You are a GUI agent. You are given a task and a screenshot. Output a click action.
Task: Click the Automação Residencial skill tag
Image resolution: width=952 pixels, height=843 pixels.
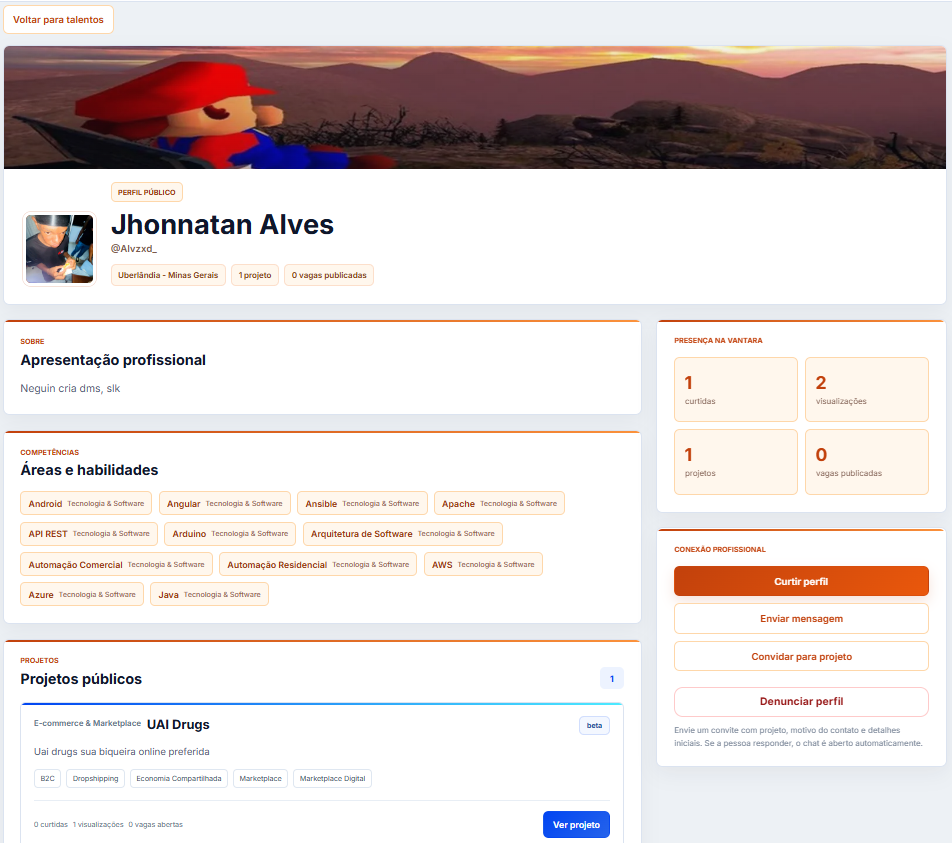tap(318, 564)
